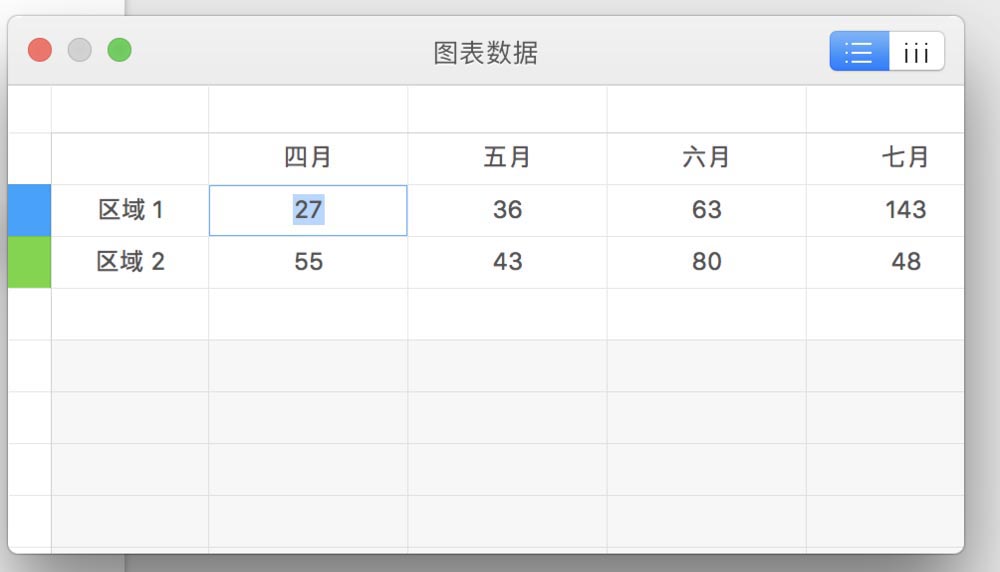
Task: Select the cell with value 43
Action: (x=507, y=262)
